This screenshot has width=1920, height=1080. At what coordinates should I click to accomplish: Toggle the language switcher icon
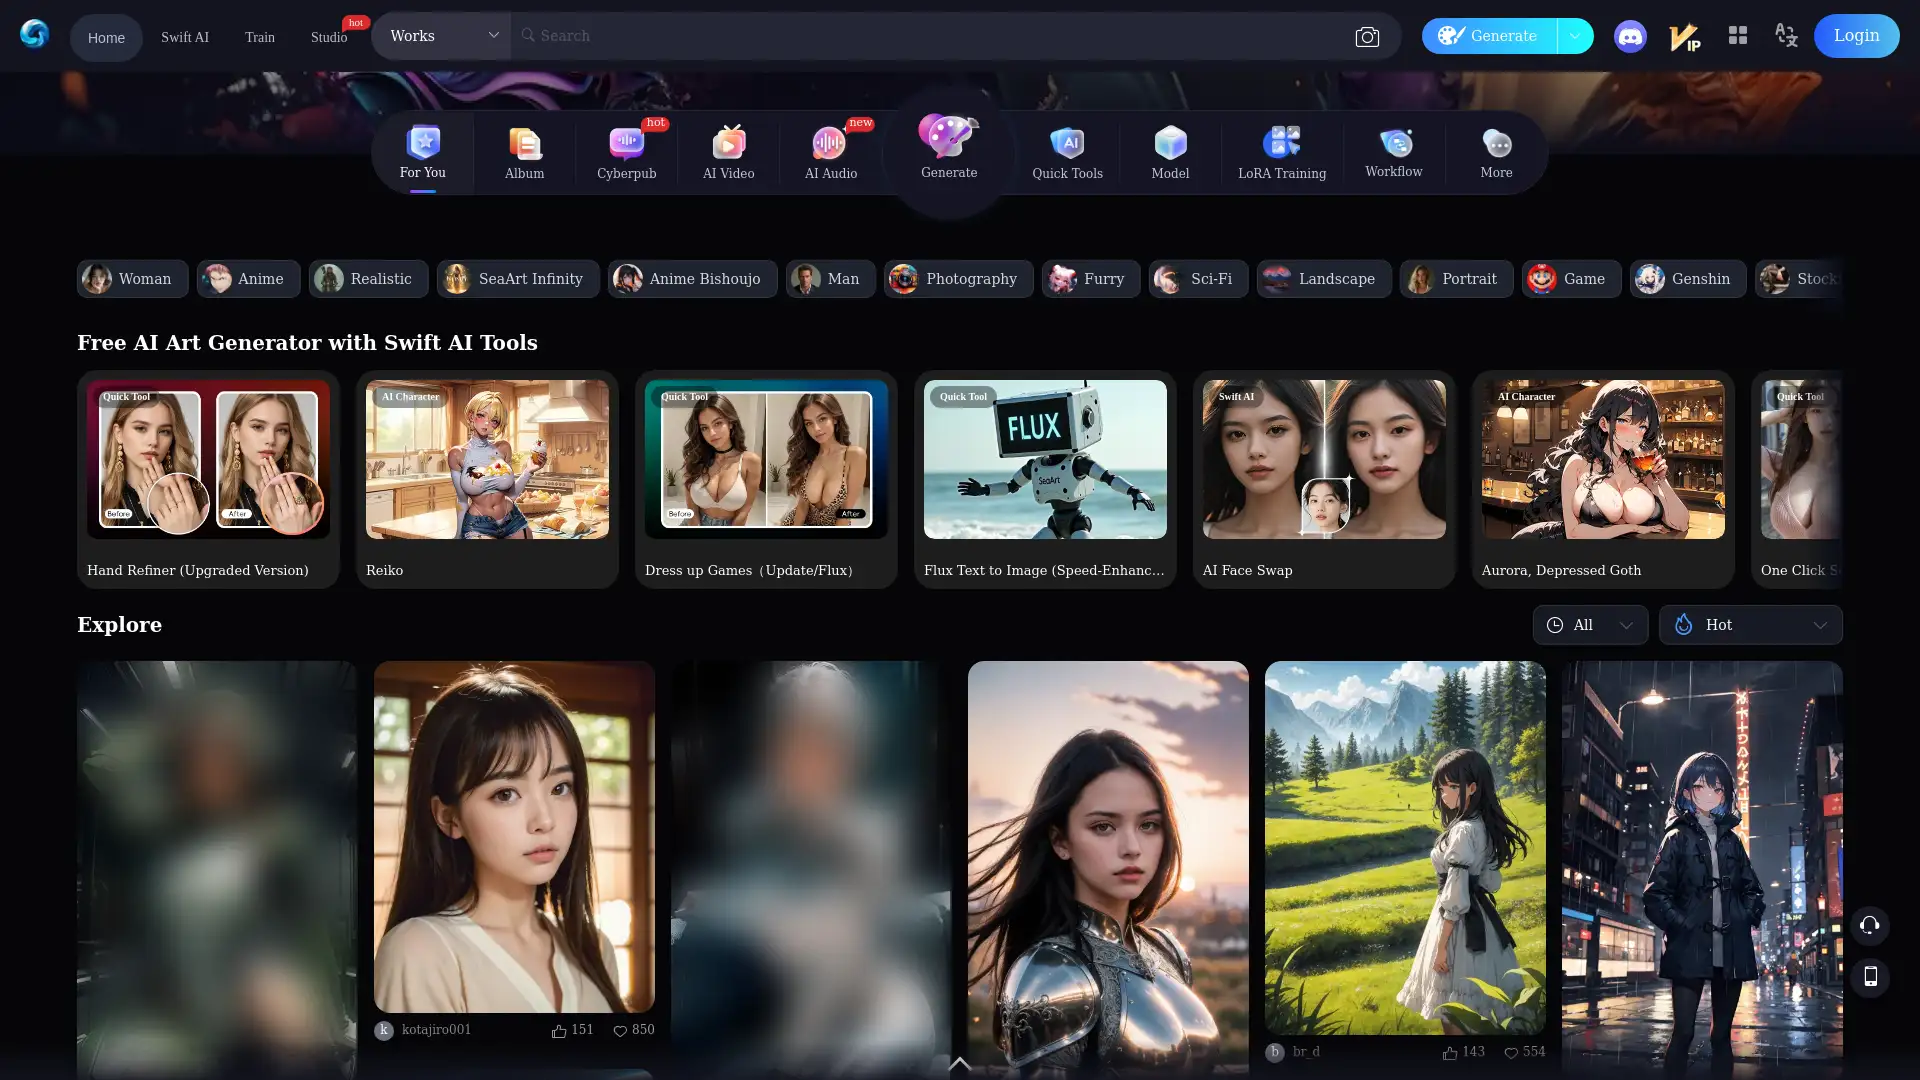(1787, 36)
